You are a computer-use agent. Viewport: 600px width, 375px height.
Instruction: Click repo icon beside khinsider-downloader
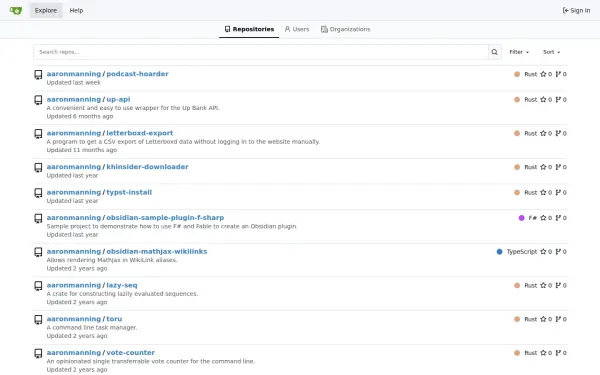tap(38, 167)
